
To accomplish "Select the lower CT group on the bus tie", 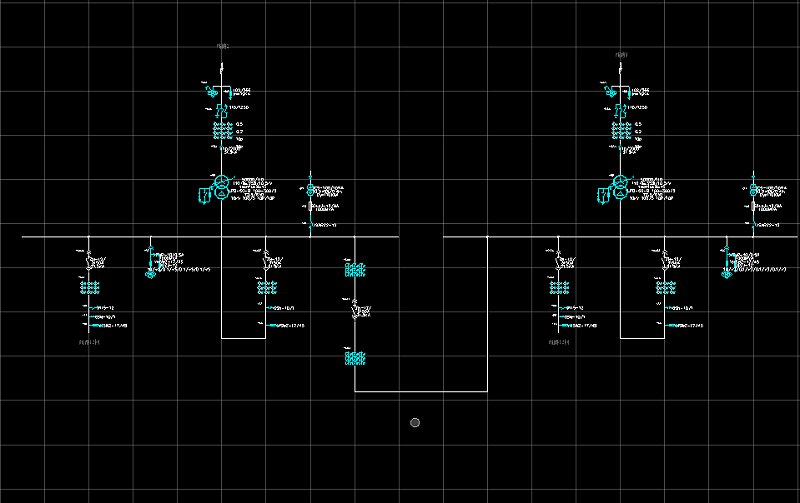I will 355,358.
